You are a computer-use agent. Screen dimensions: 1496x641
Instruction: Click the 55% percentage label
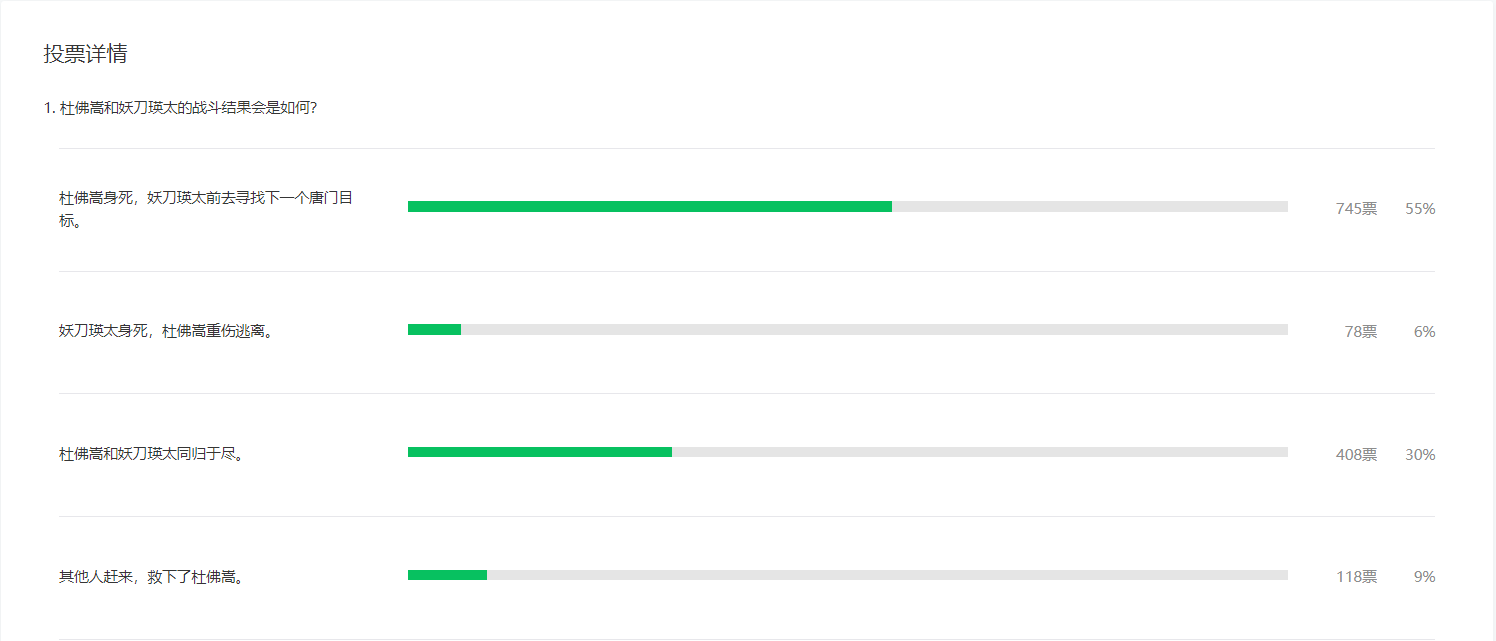click(x=1420, y=208)
